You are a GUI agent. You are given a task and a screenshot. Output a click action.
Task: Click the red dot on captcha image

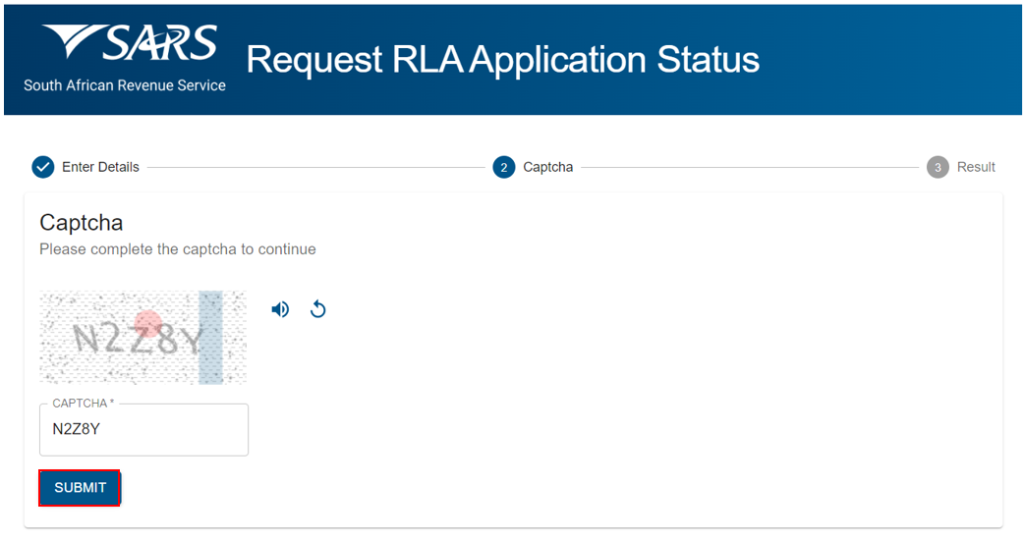tap(148, 323)
